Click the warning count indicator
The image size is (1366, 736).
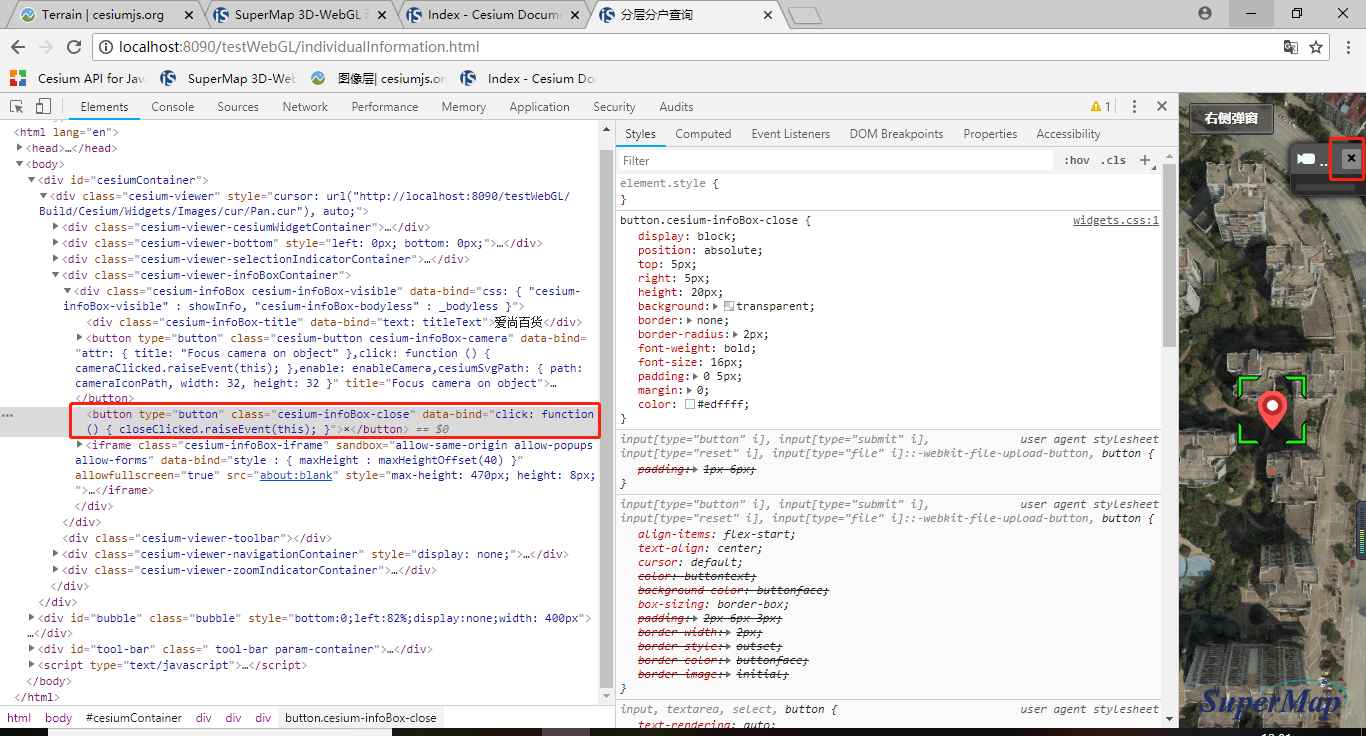click(x=1100, y=107)
